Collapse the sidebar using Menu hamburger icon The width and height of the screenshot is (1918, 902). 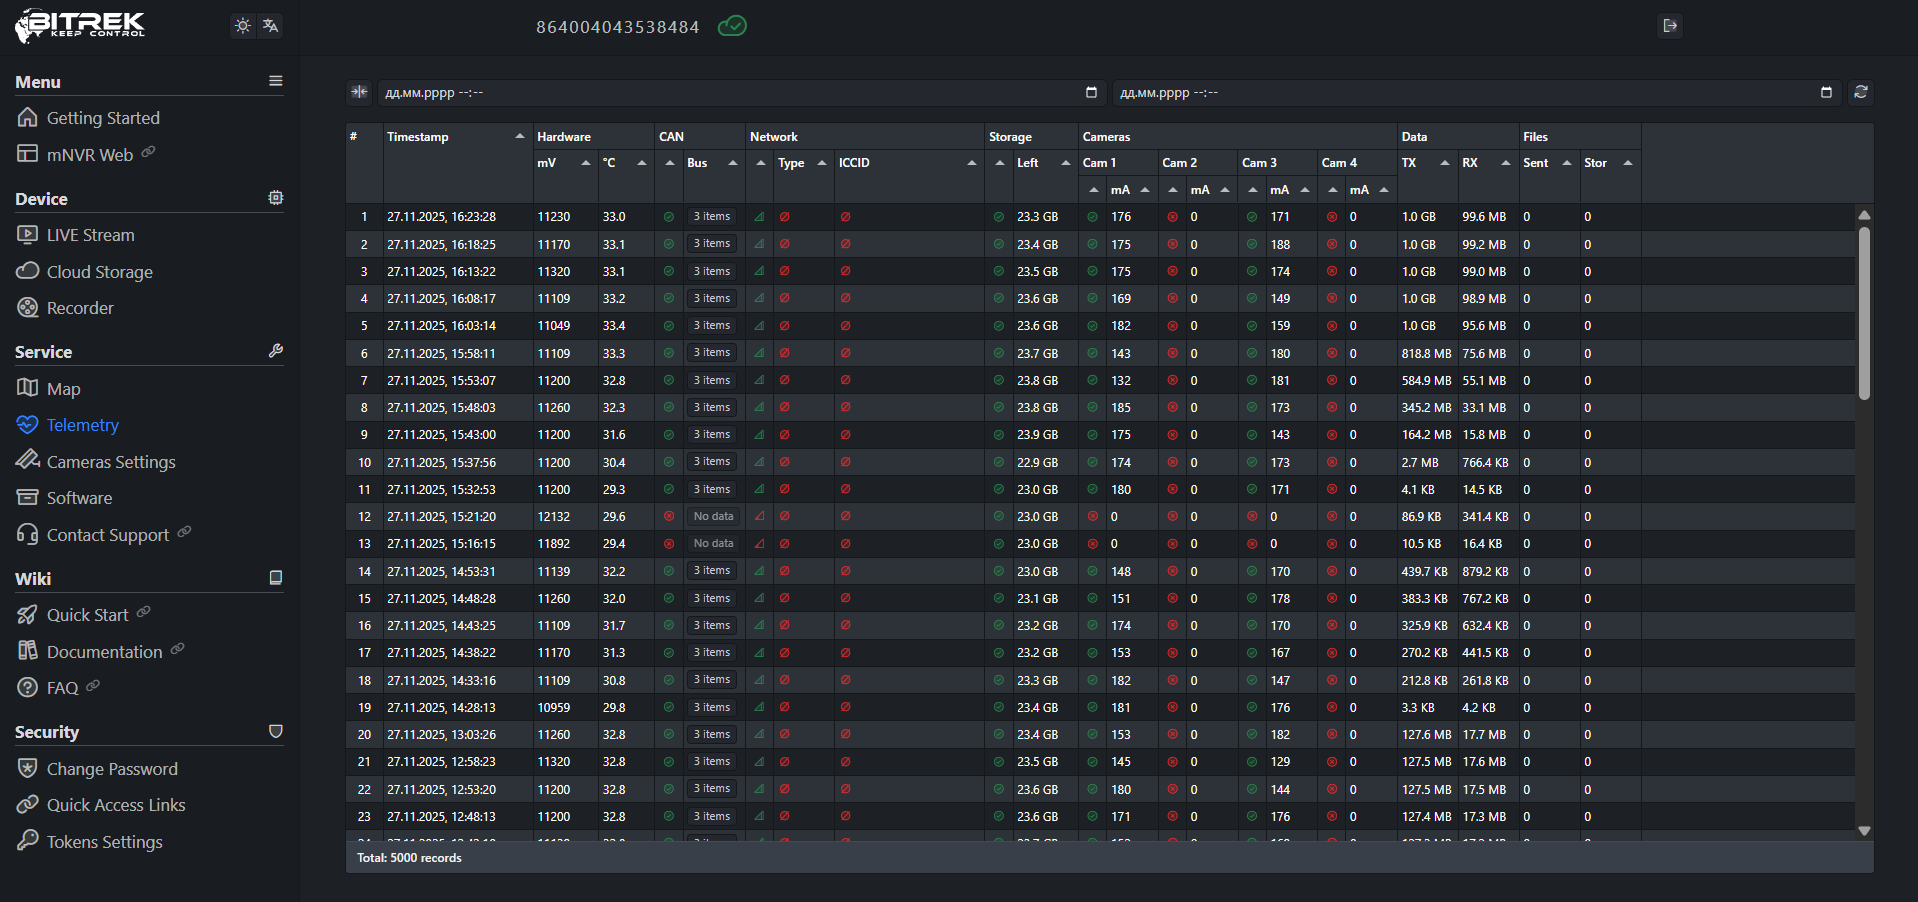(275, 81)
